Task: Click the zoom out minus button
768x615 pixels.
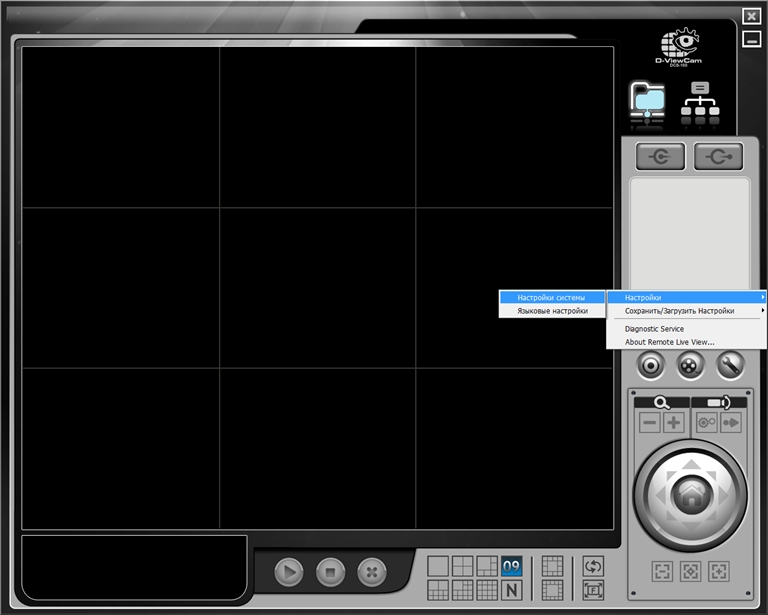Action: [650, 423]
